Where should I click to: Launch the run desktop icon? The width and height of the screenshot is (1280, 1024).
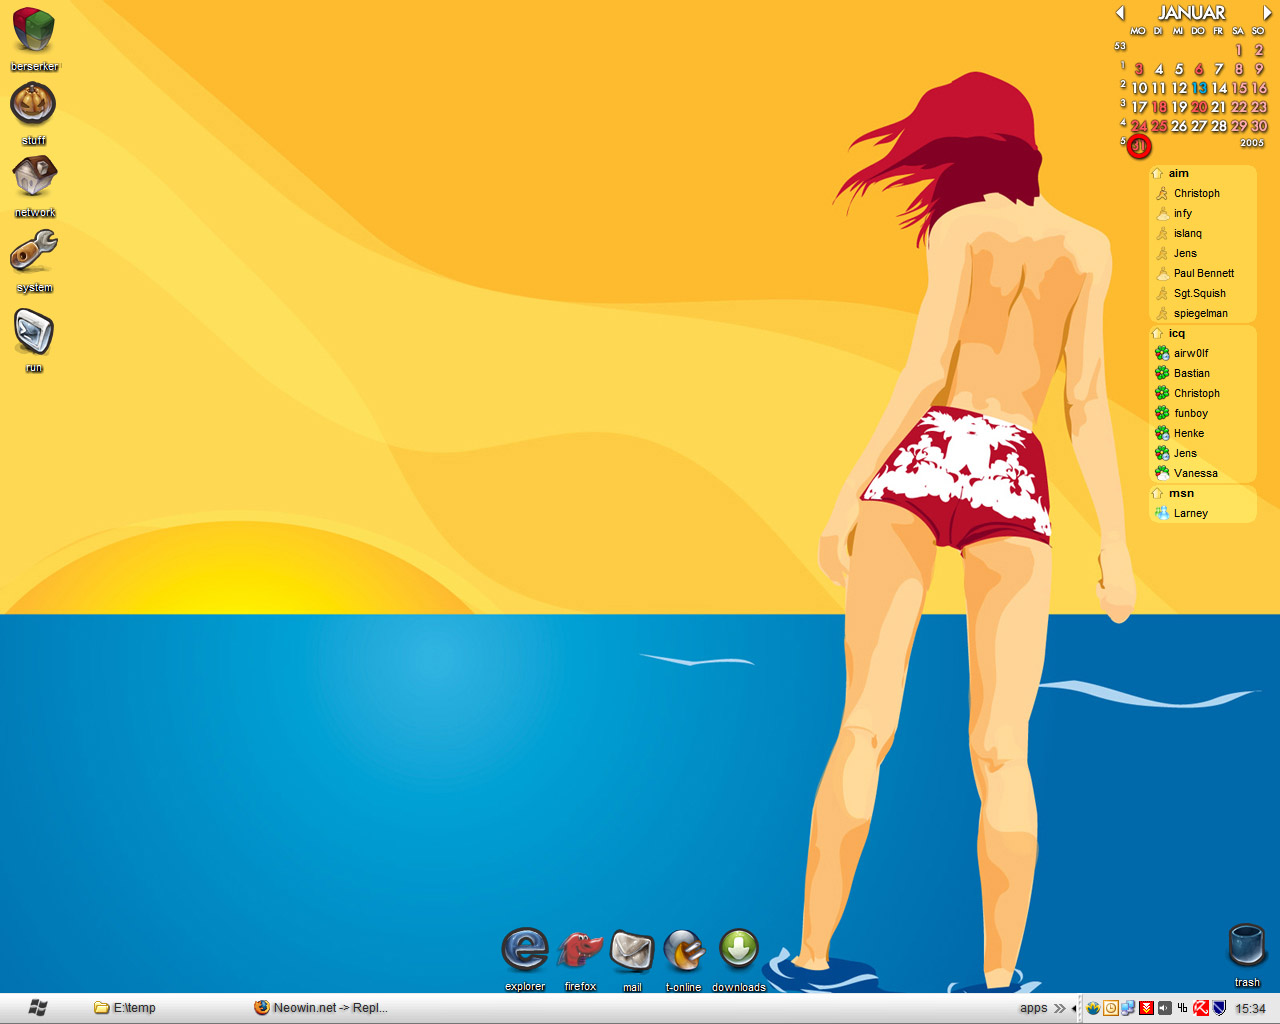coord(34,331)
